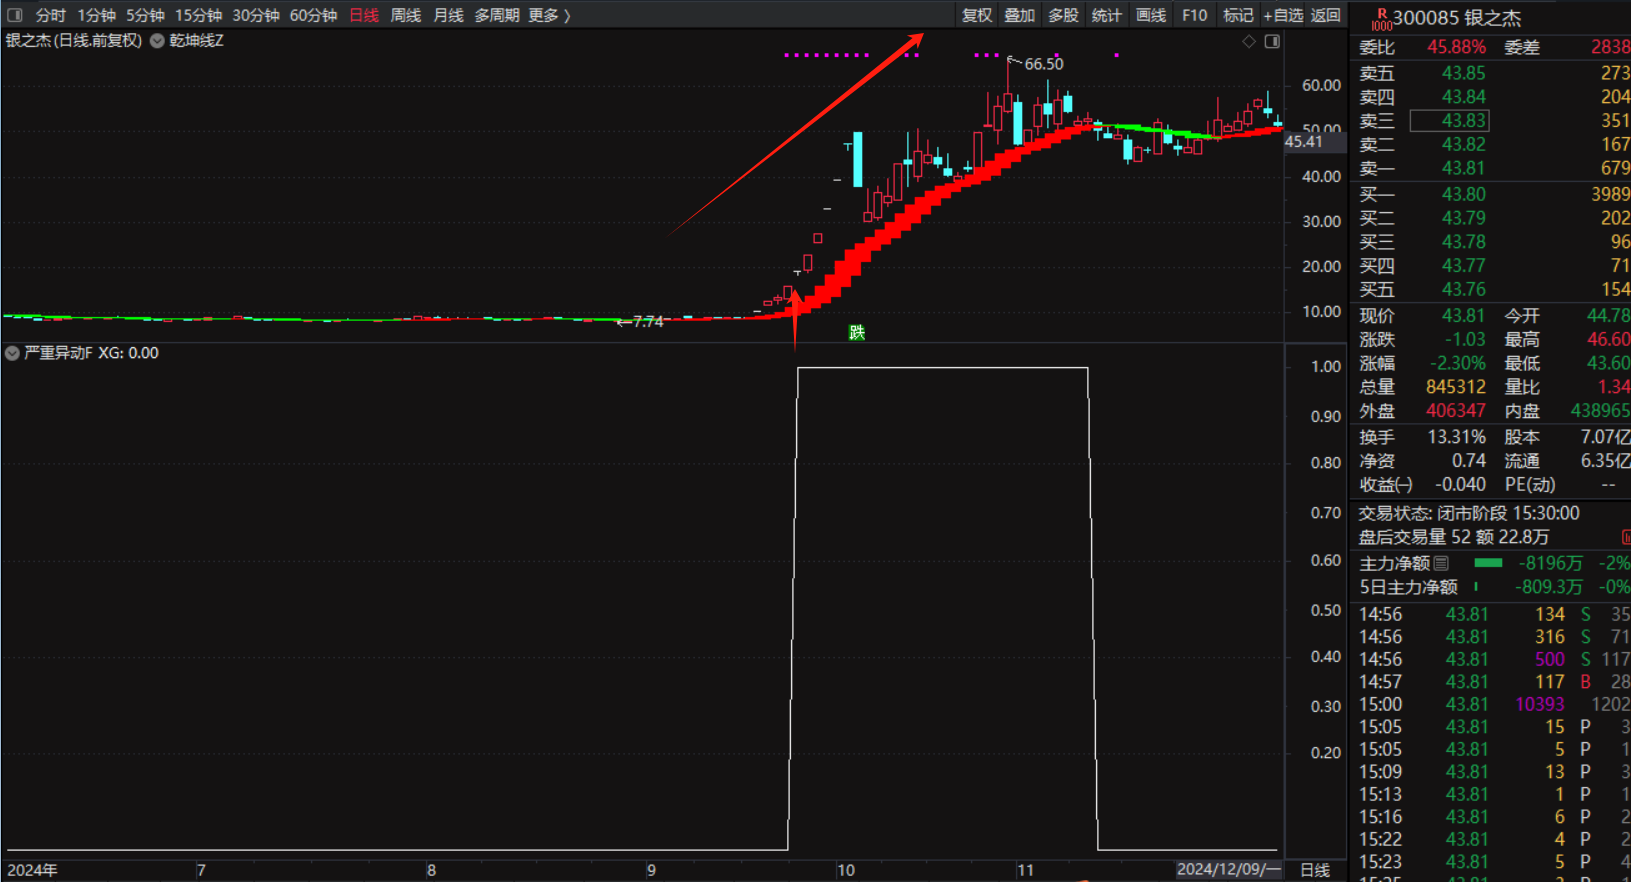Expand the 乾坤线Z indicator dropdown

click(x=157, y=41)
